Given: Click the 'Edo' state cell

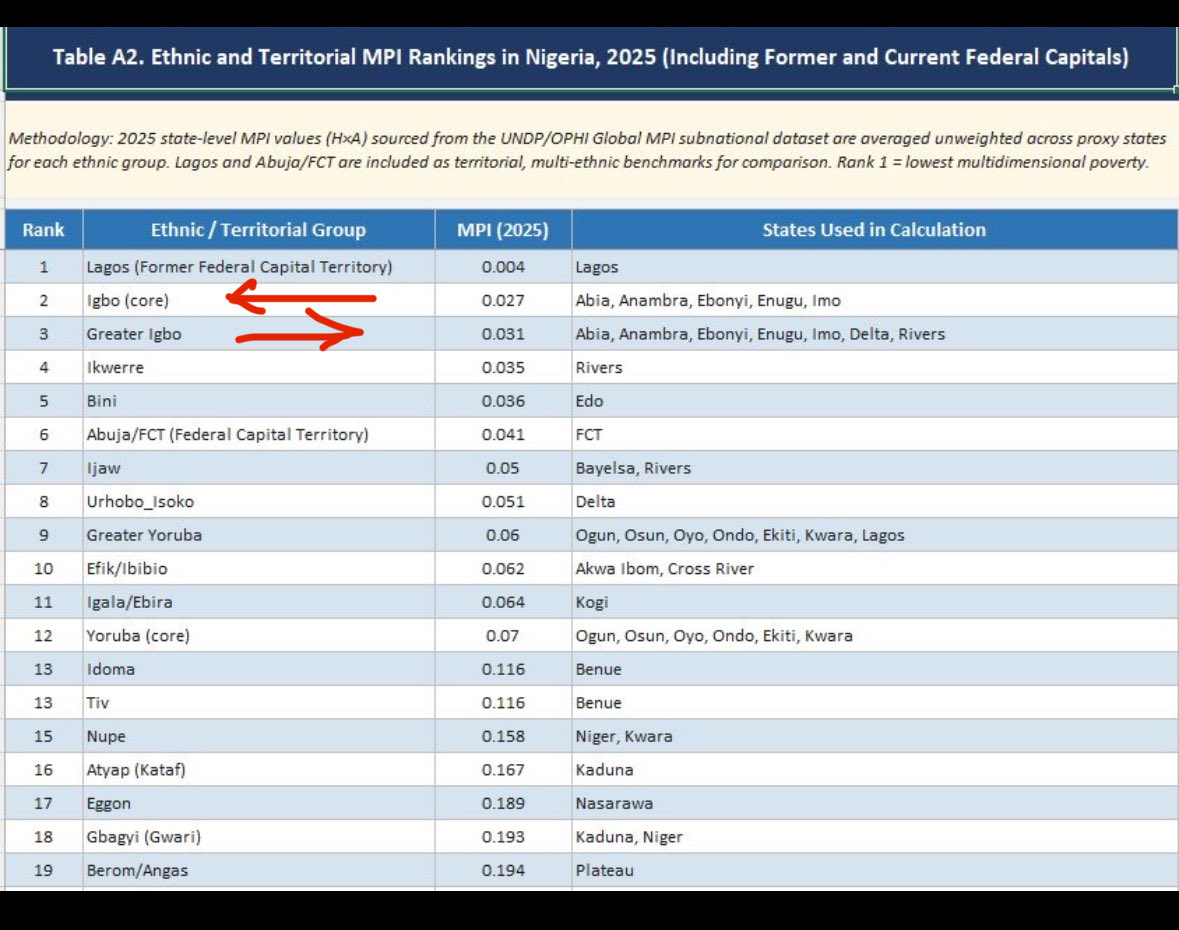Looking at the screenshot, I should (874, 401).
